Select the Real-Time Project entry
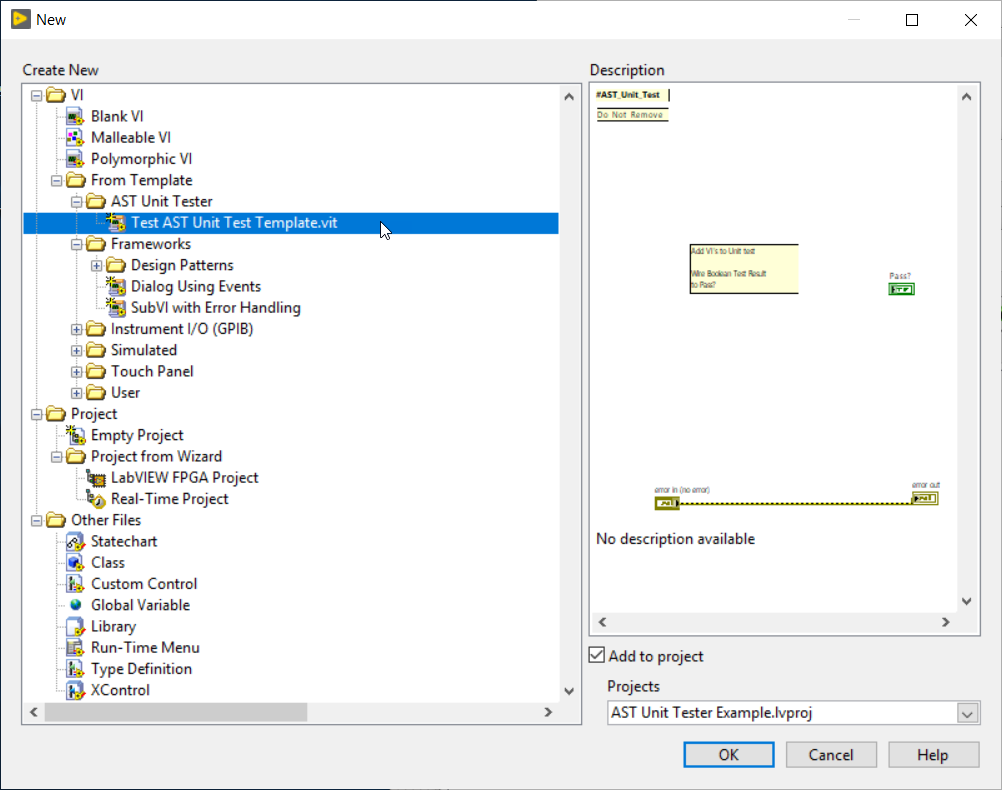 [169, 499]
